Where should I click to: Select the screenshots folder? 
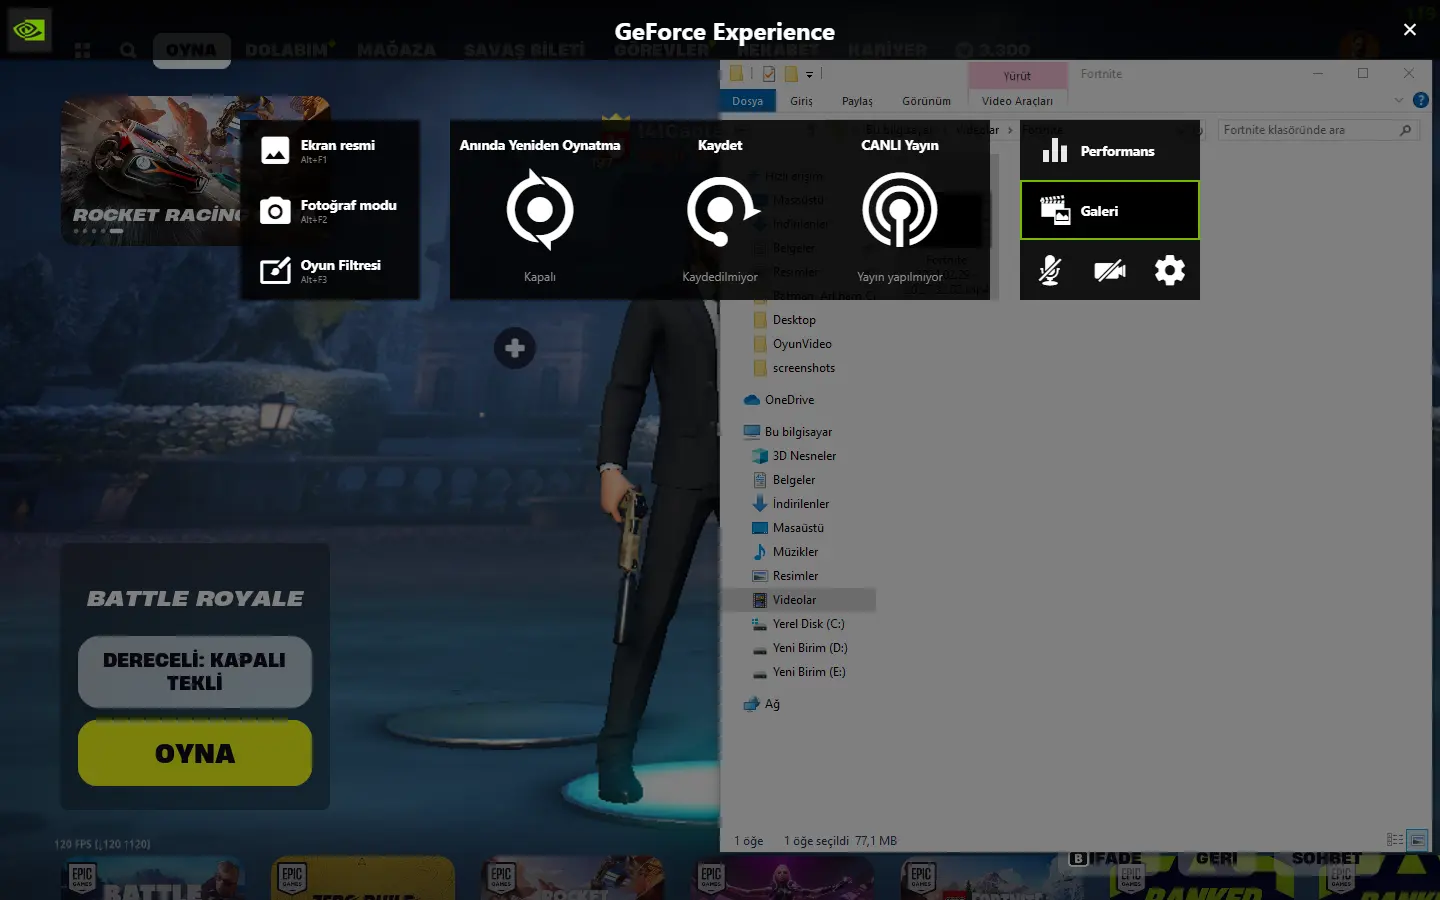tap(803, 368)
